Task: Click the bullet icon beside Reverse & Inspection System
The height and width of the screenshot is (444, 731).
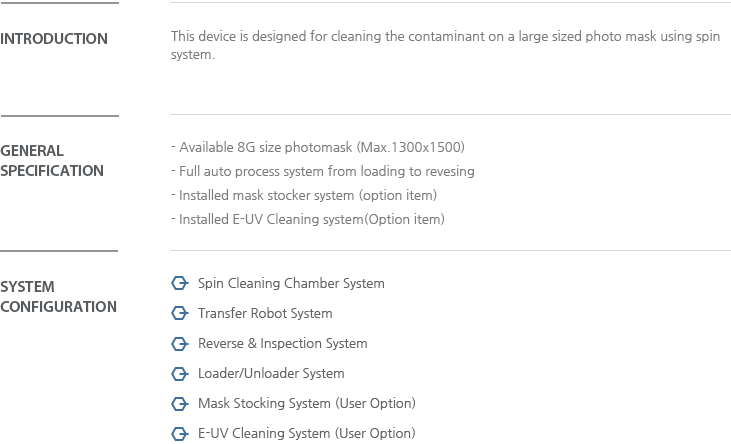Action: click(x=179, y=343)
